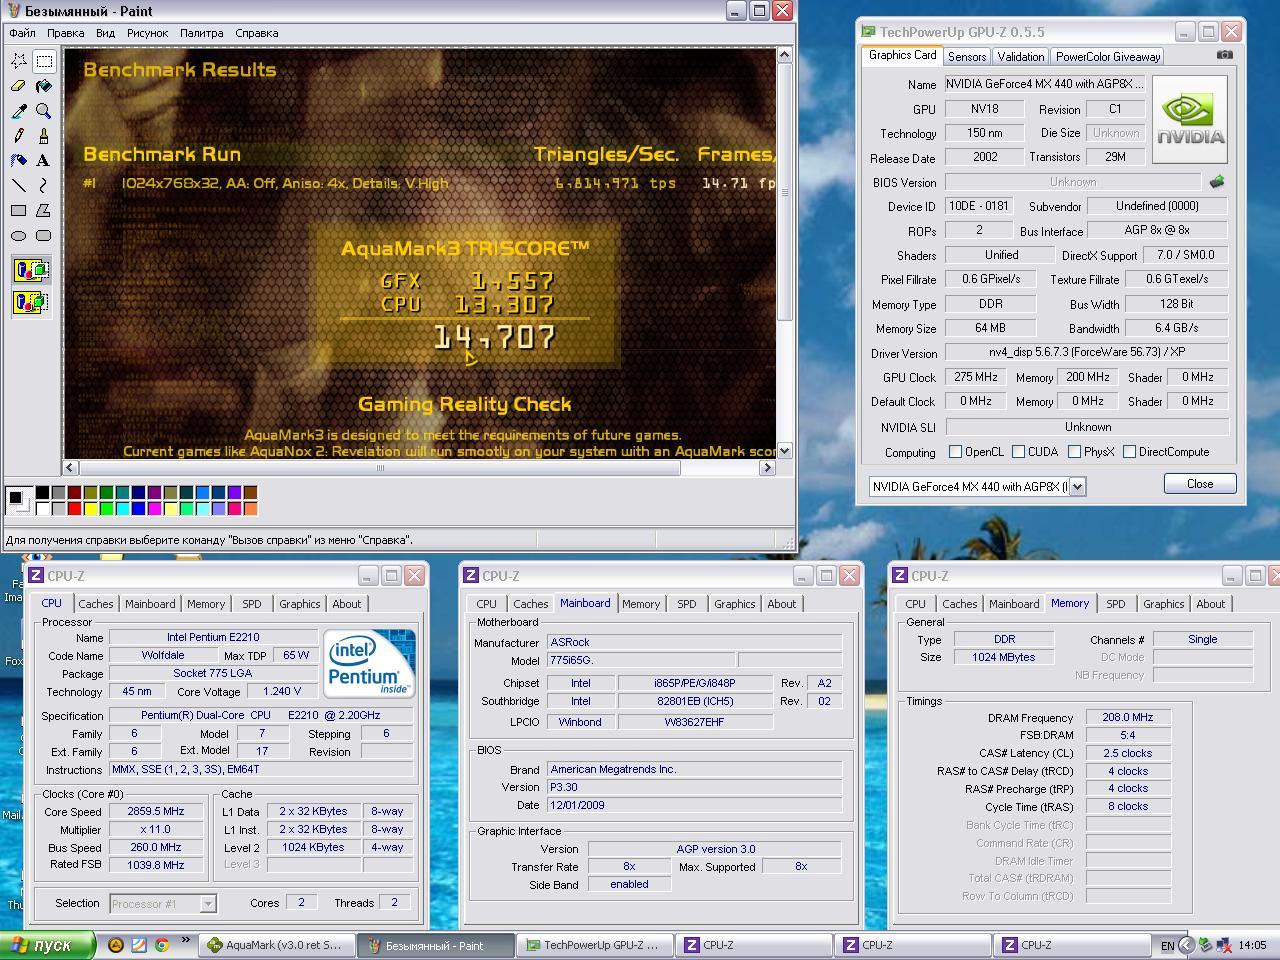Pick the Polygon tool in Paint
The width and height of the screenshot is (1280, 960).
[43, 210]
